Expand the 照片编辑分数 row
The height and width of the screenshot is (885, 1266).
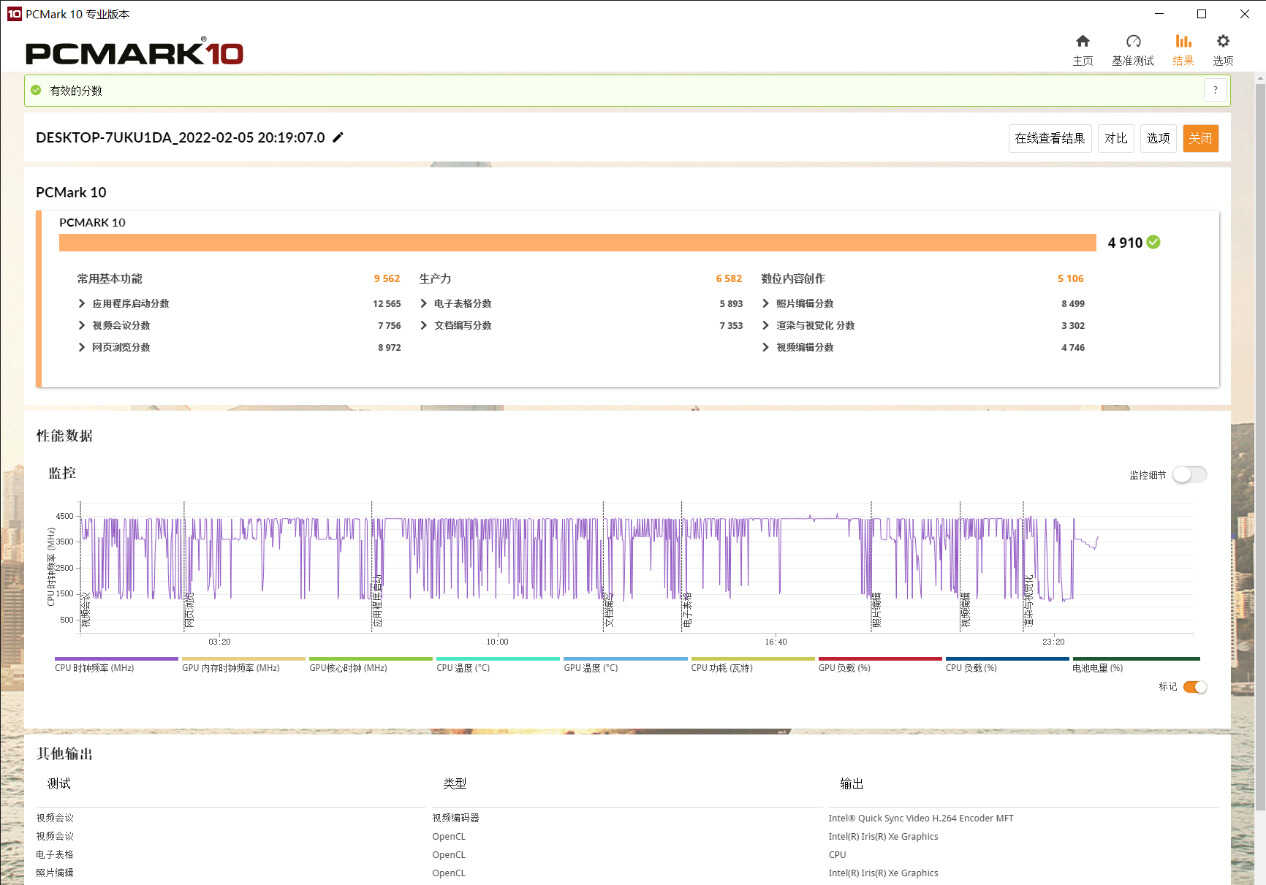coord(766,304)
